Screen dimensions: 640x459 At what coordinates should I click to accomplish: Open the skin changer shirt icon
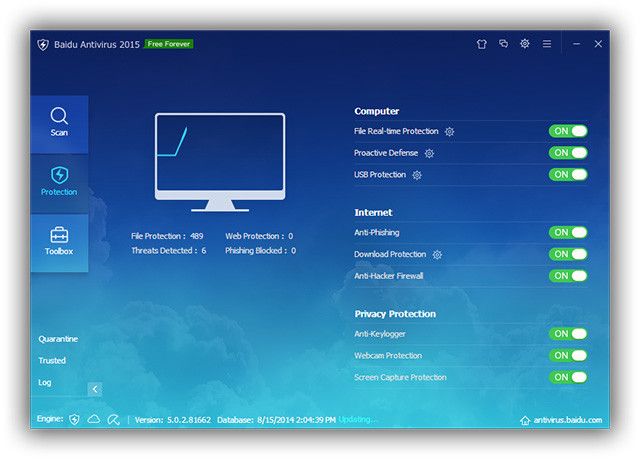pyautogui.click(x=481, y=44)
